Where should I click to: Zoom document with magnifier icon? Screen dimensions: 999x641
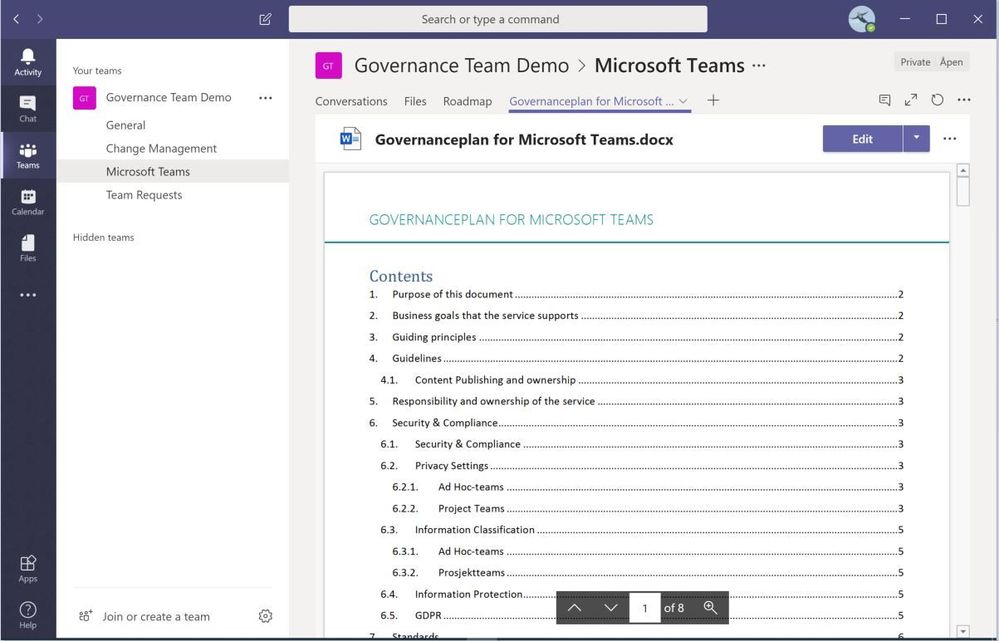710,608
